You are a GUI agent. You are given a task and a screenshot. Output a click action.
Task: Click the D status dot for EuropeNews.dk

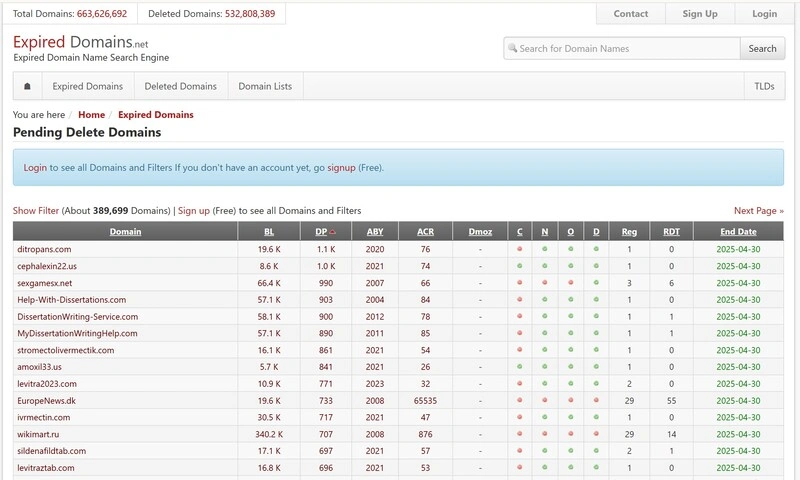pyautogui.click(x=596, y=400)
